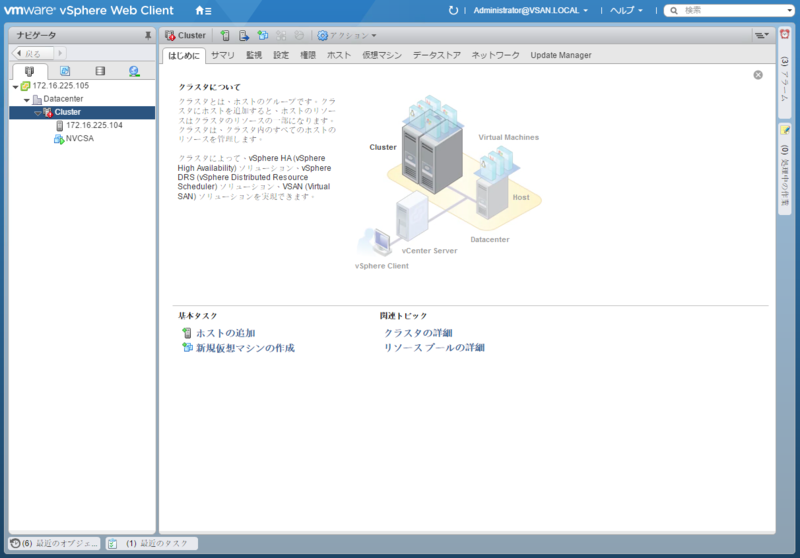Select the Storage navigator tab
The image size is (800, 558).
pos(100,71)
